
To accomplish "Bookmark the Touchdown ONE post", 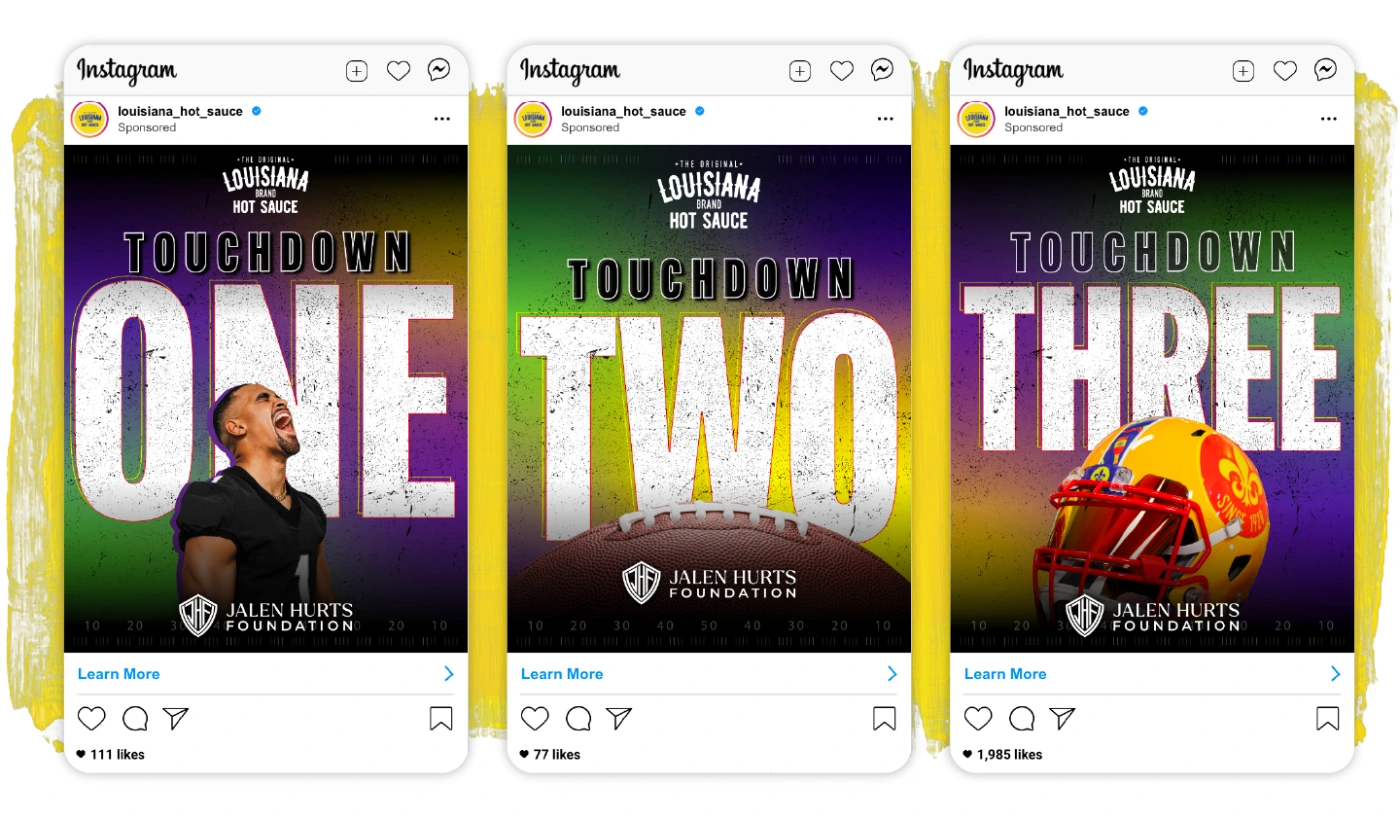I will click(441, 718).
